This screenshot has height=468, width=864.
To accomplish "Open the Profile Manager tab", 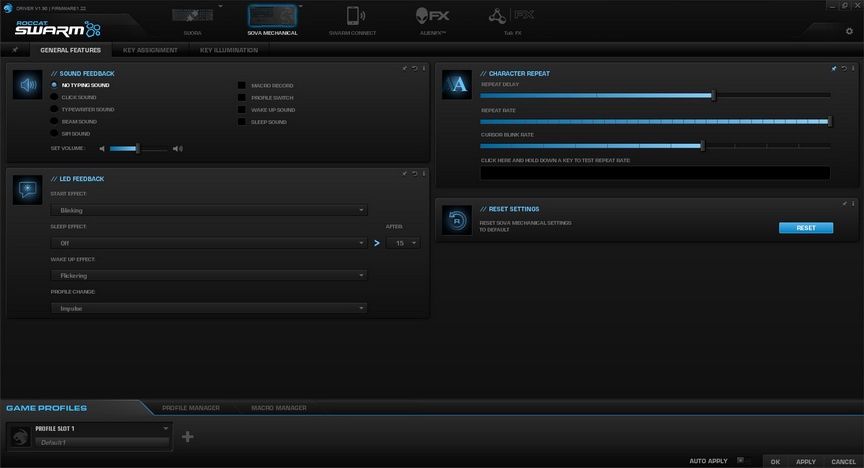I will pos(191,408).
